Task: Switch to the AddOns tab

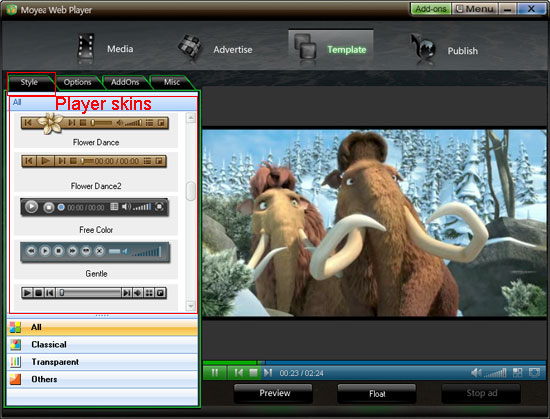Action: (x=125, y=82)
